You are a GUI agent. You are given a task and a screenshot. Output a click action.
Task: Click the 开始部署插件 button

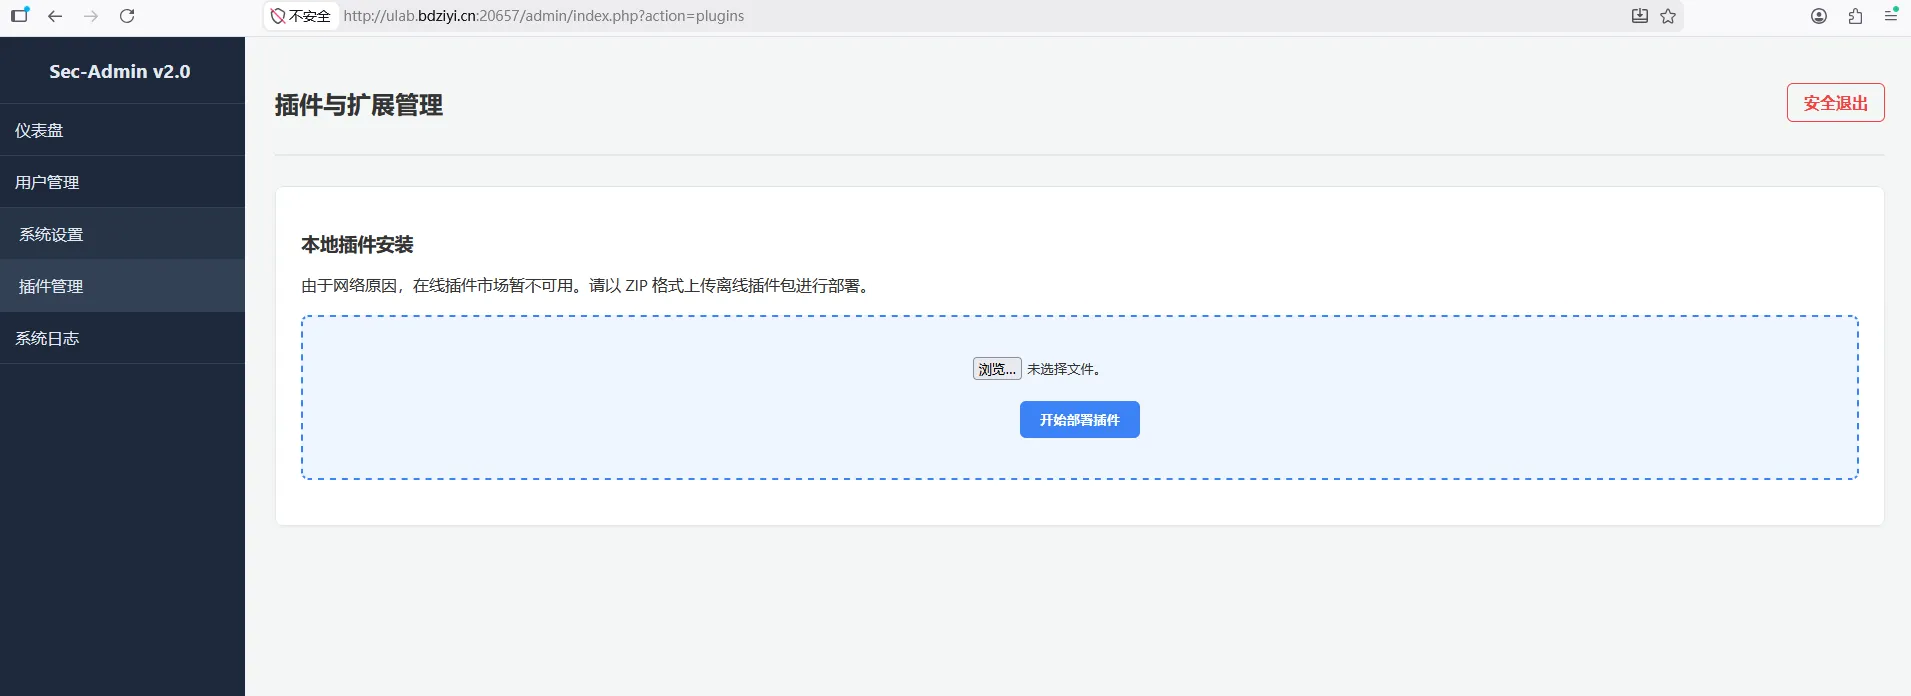(x=1080, y=420)
